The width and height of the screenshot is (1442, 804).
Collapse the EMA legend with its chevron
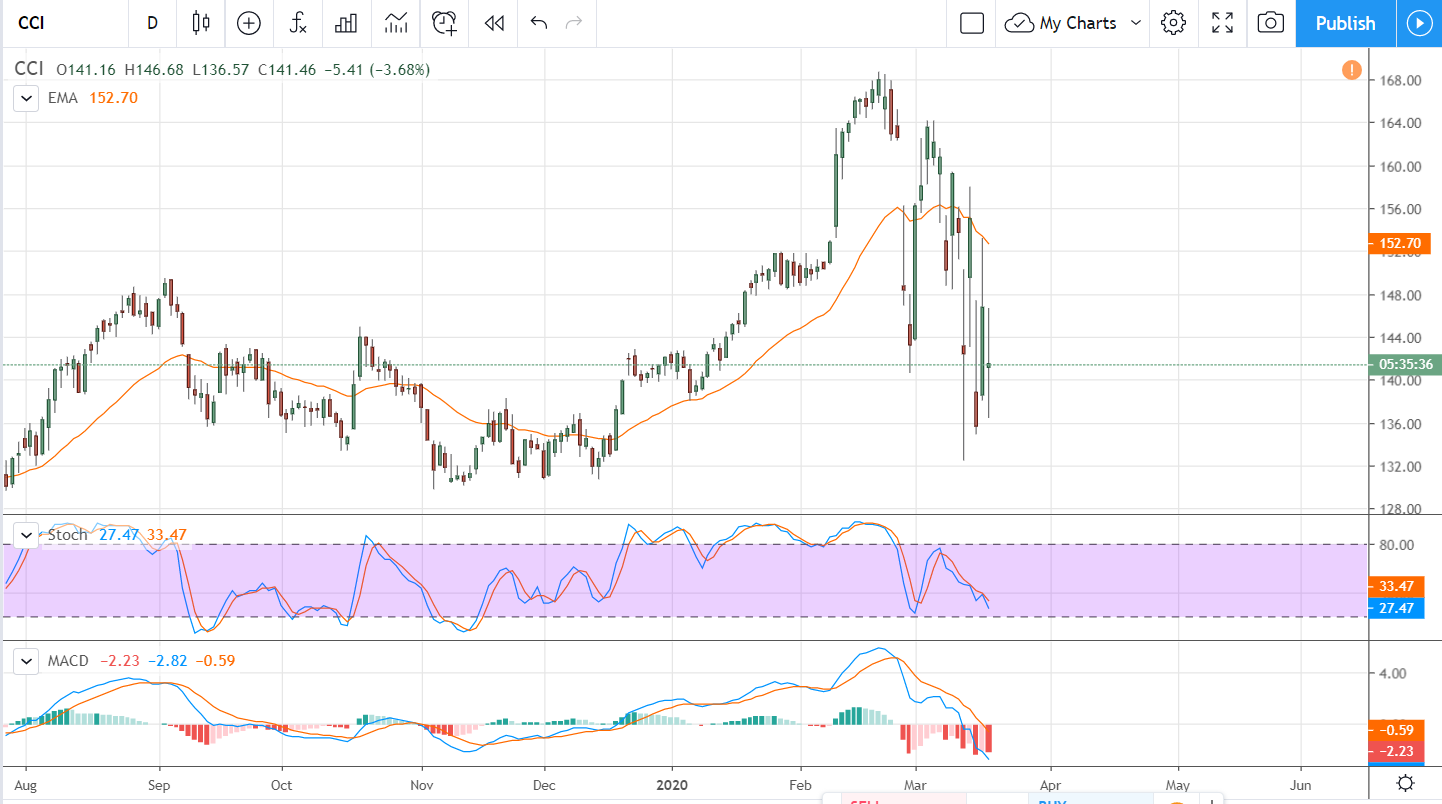[25, 98]
